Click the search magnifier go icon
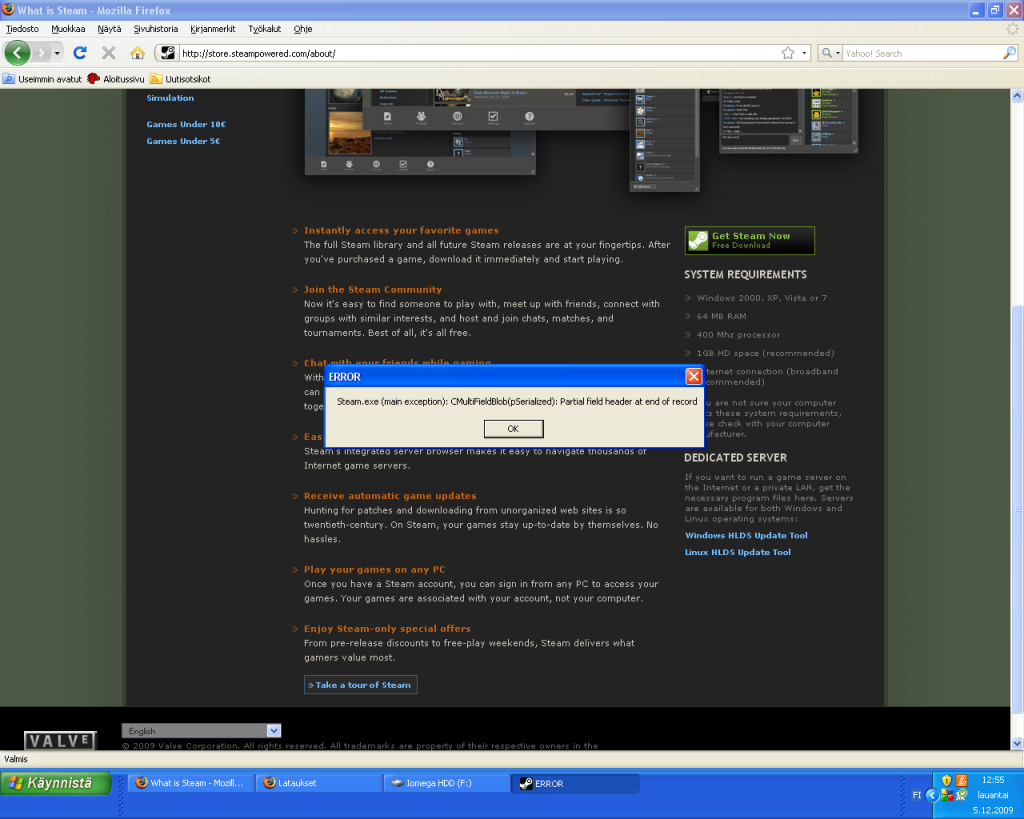Screen dimensions: 1024x819 click(x=1010, y=53)
